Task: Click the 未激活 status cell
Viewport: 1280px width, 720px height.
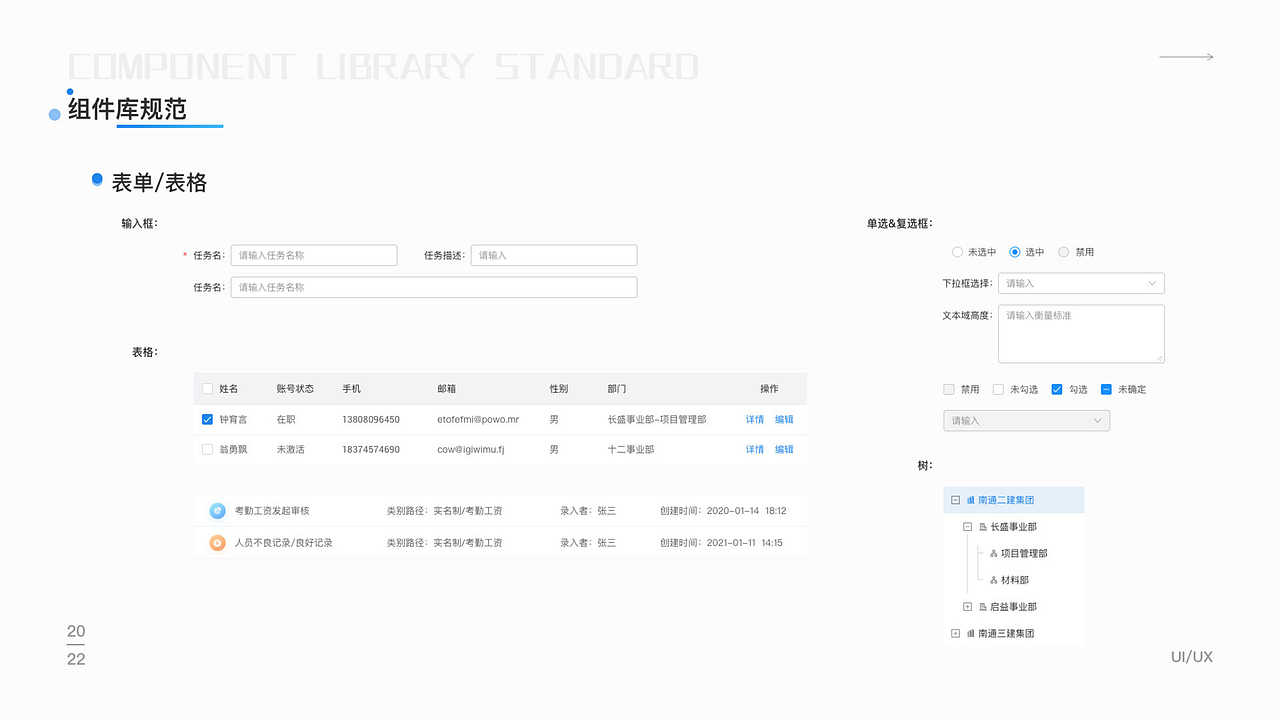Action: (x=291, y=450)
